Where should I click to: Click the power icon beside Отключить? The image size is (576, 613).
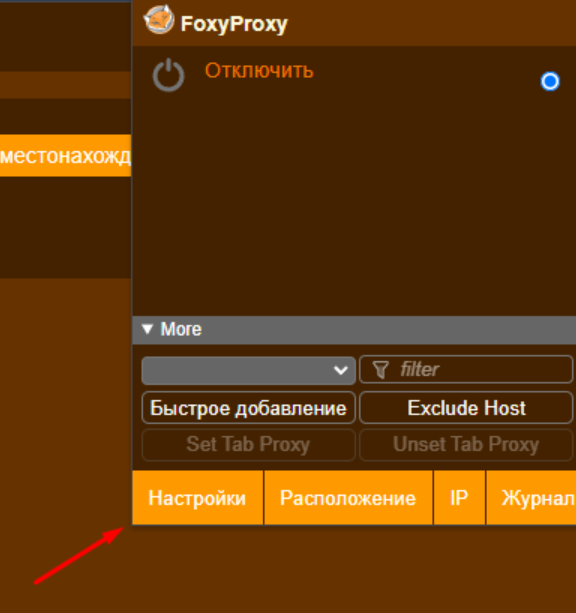click(168, 75)
